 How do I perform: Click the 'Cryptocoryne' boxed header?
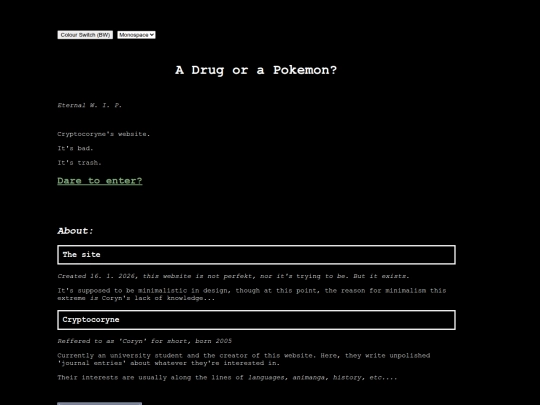tap(257, 320)
